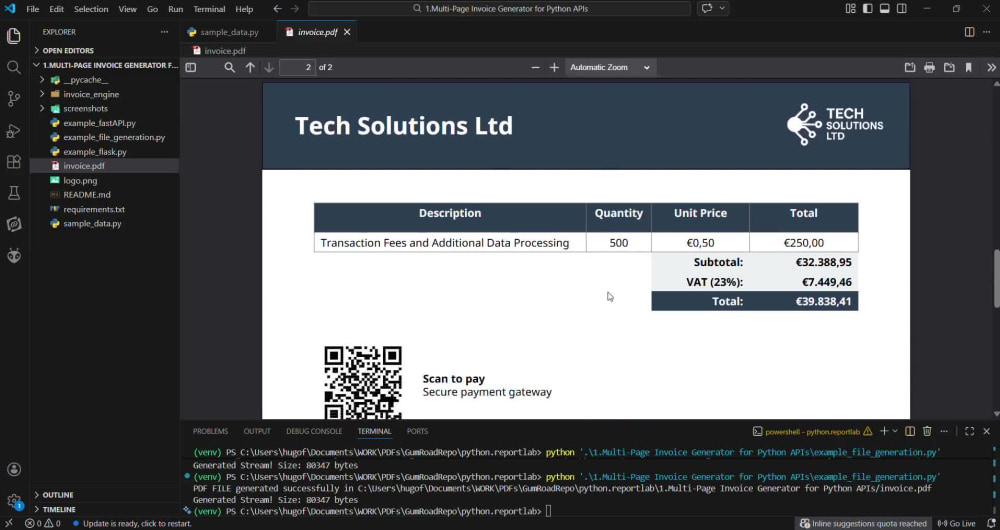
Task: Open the Edit menu
Action: coord(56,9)
